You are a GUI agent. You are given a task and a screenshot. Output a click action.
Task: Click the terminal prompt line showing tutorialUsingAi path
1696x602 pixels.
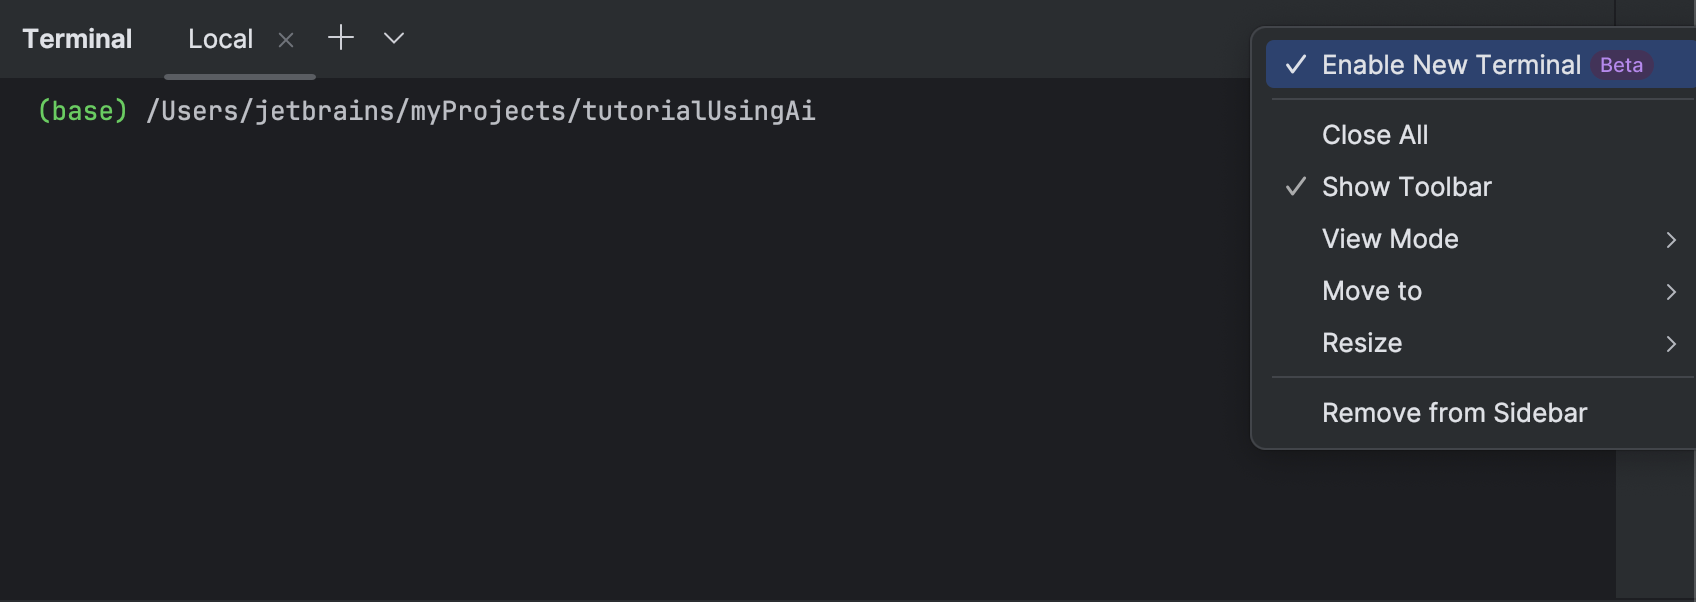click(x=427, y=111)
